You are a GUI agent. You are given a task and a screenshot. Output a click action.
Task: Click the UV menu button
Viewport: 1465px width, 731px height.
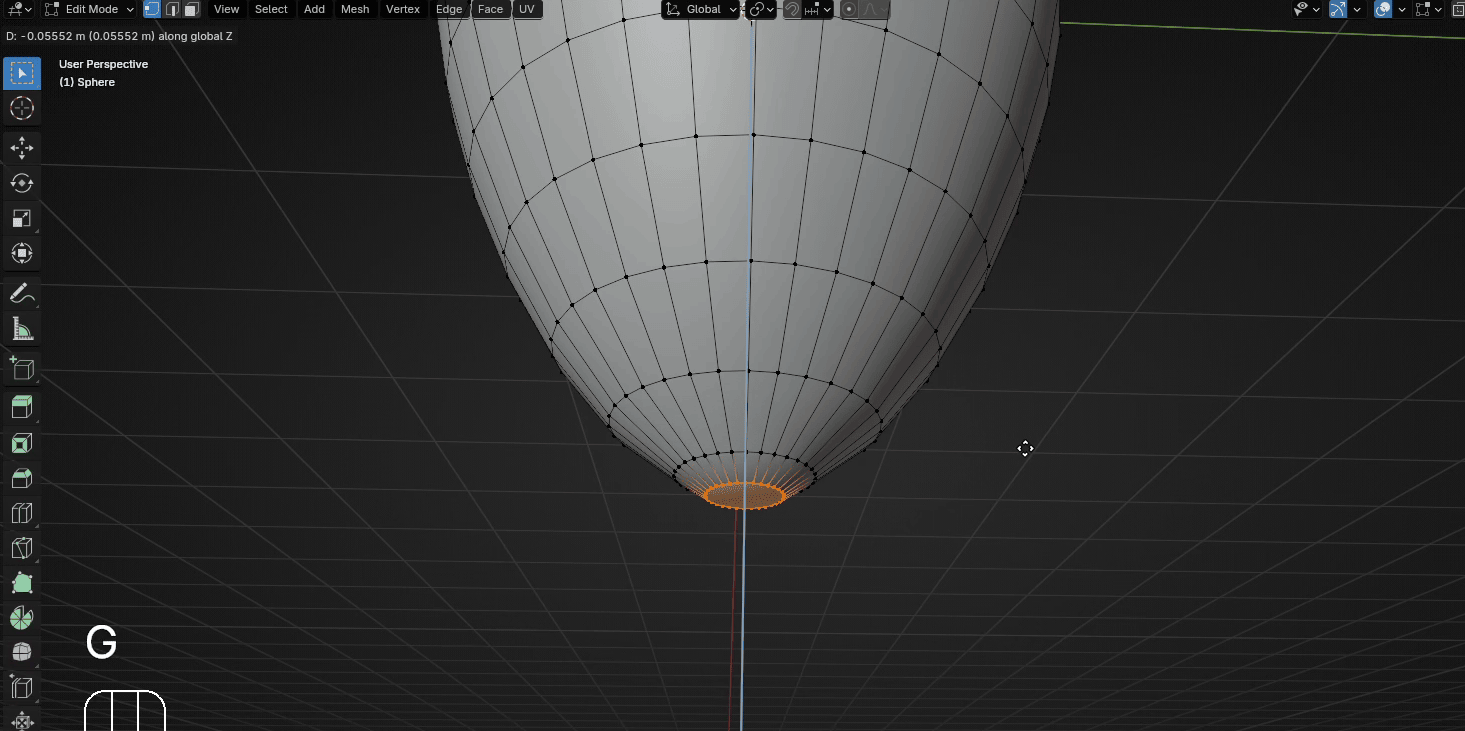(x=527, y=9)
